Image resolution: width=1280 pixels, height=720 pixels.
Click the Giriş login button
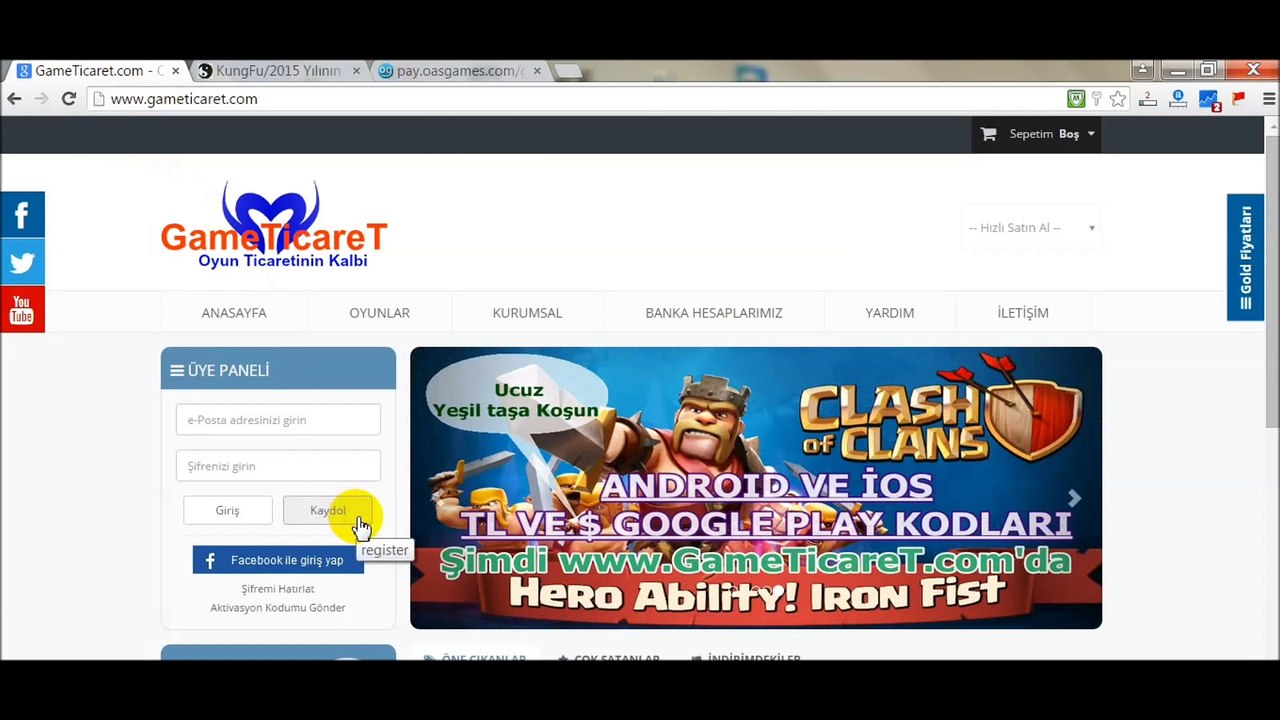tap(227, 510)
